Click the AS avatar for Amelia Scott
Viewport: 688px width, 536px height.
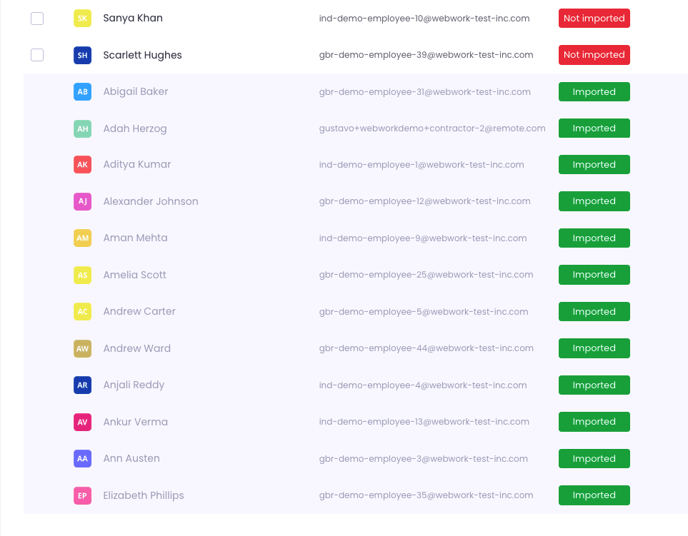coord(82,275)
